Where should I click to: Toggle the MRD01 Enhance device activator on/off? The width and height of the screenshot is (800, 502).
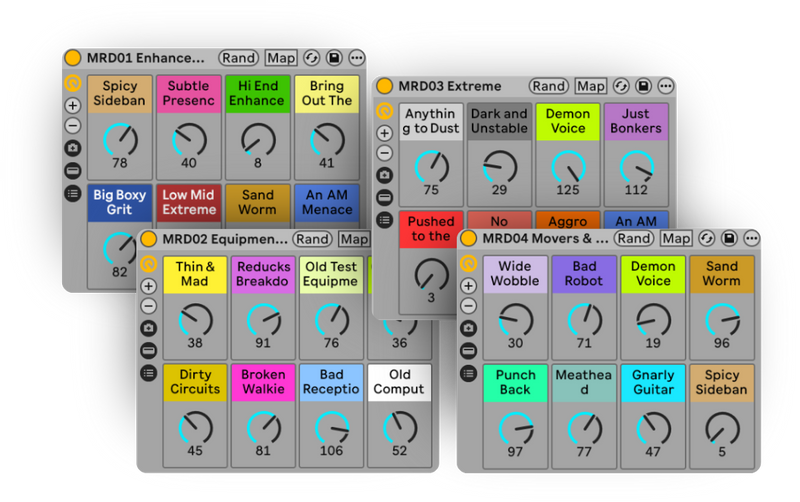click(73, 58)
